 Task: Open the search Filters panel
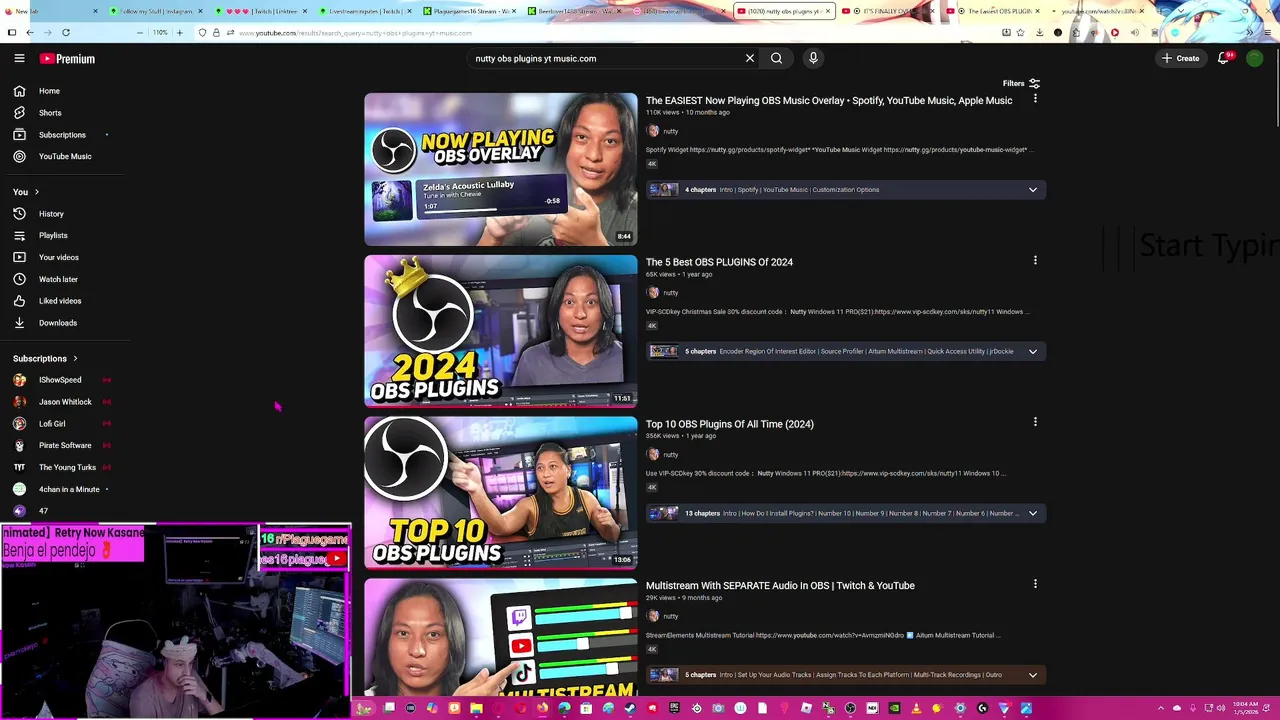[1021, 83]
